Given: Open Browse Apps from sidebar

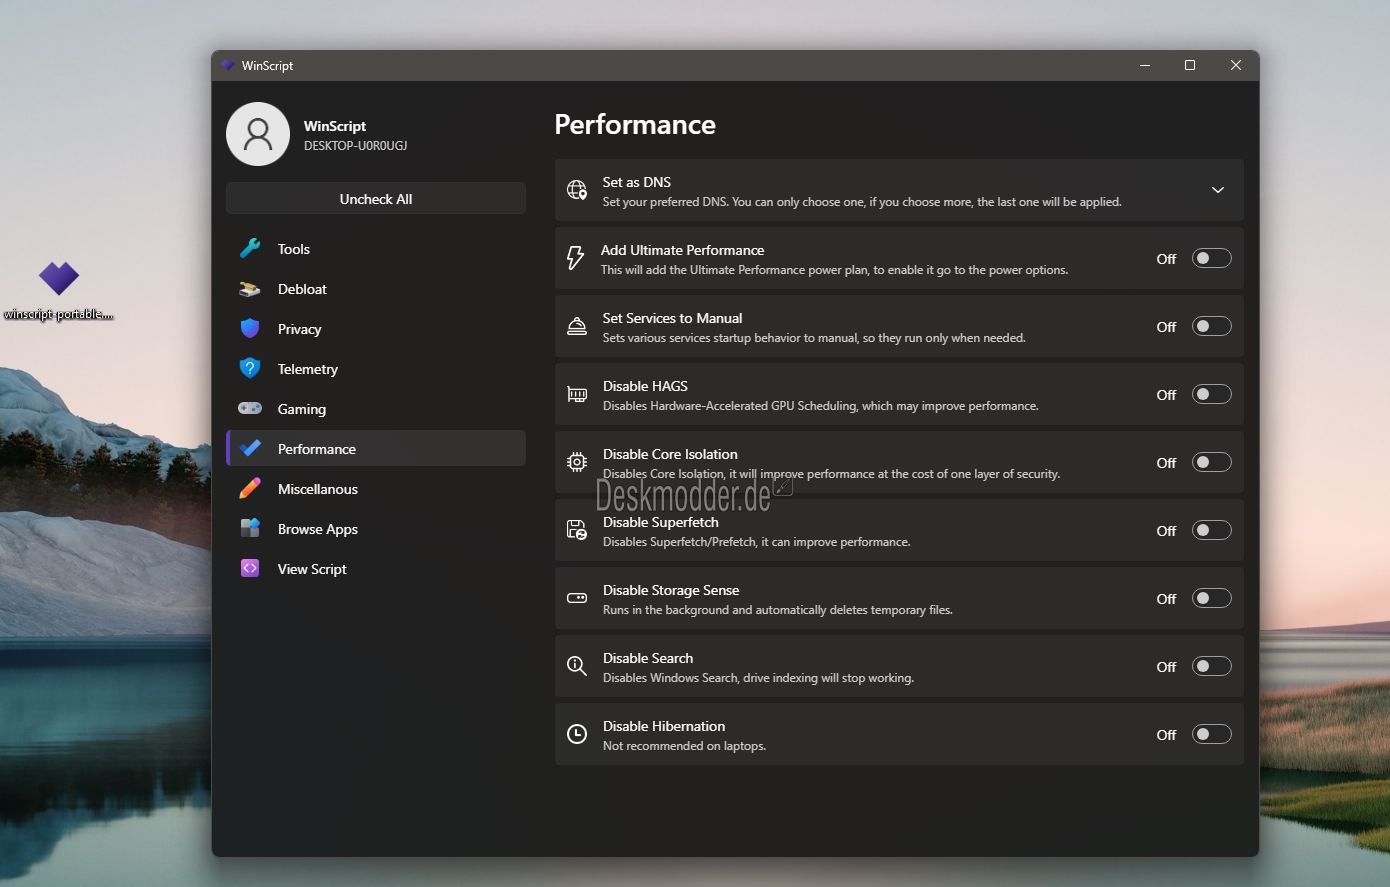Looking at the screenshot, I should 376,529.
